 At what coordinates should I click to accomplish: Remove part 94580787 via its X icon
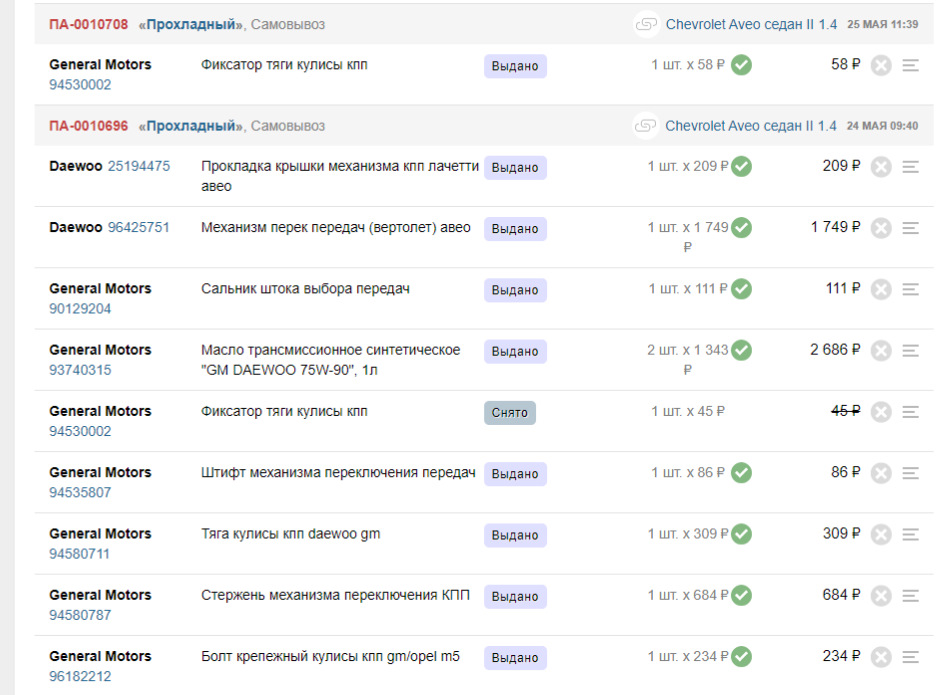(881, 596)
